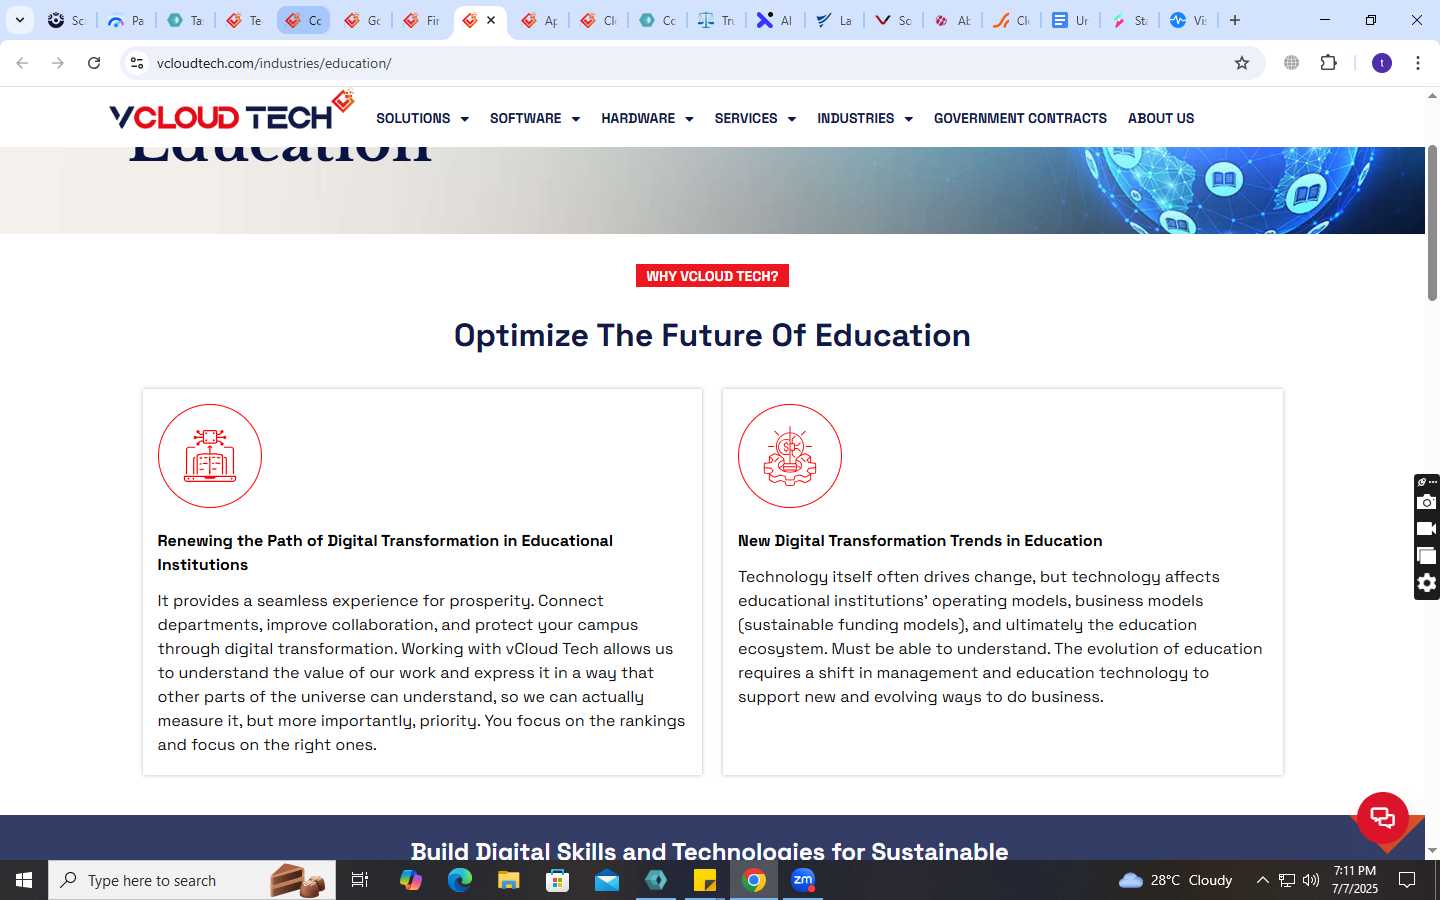1440x900 pixels.
Task: Switch to the 'Pa' tab
Action: coord(126,20)
